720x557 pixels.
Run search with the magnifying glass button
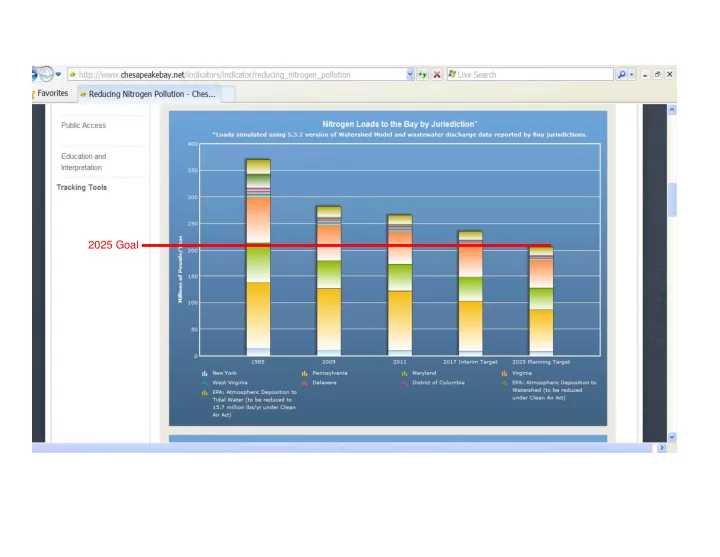[x=621, y=74]
